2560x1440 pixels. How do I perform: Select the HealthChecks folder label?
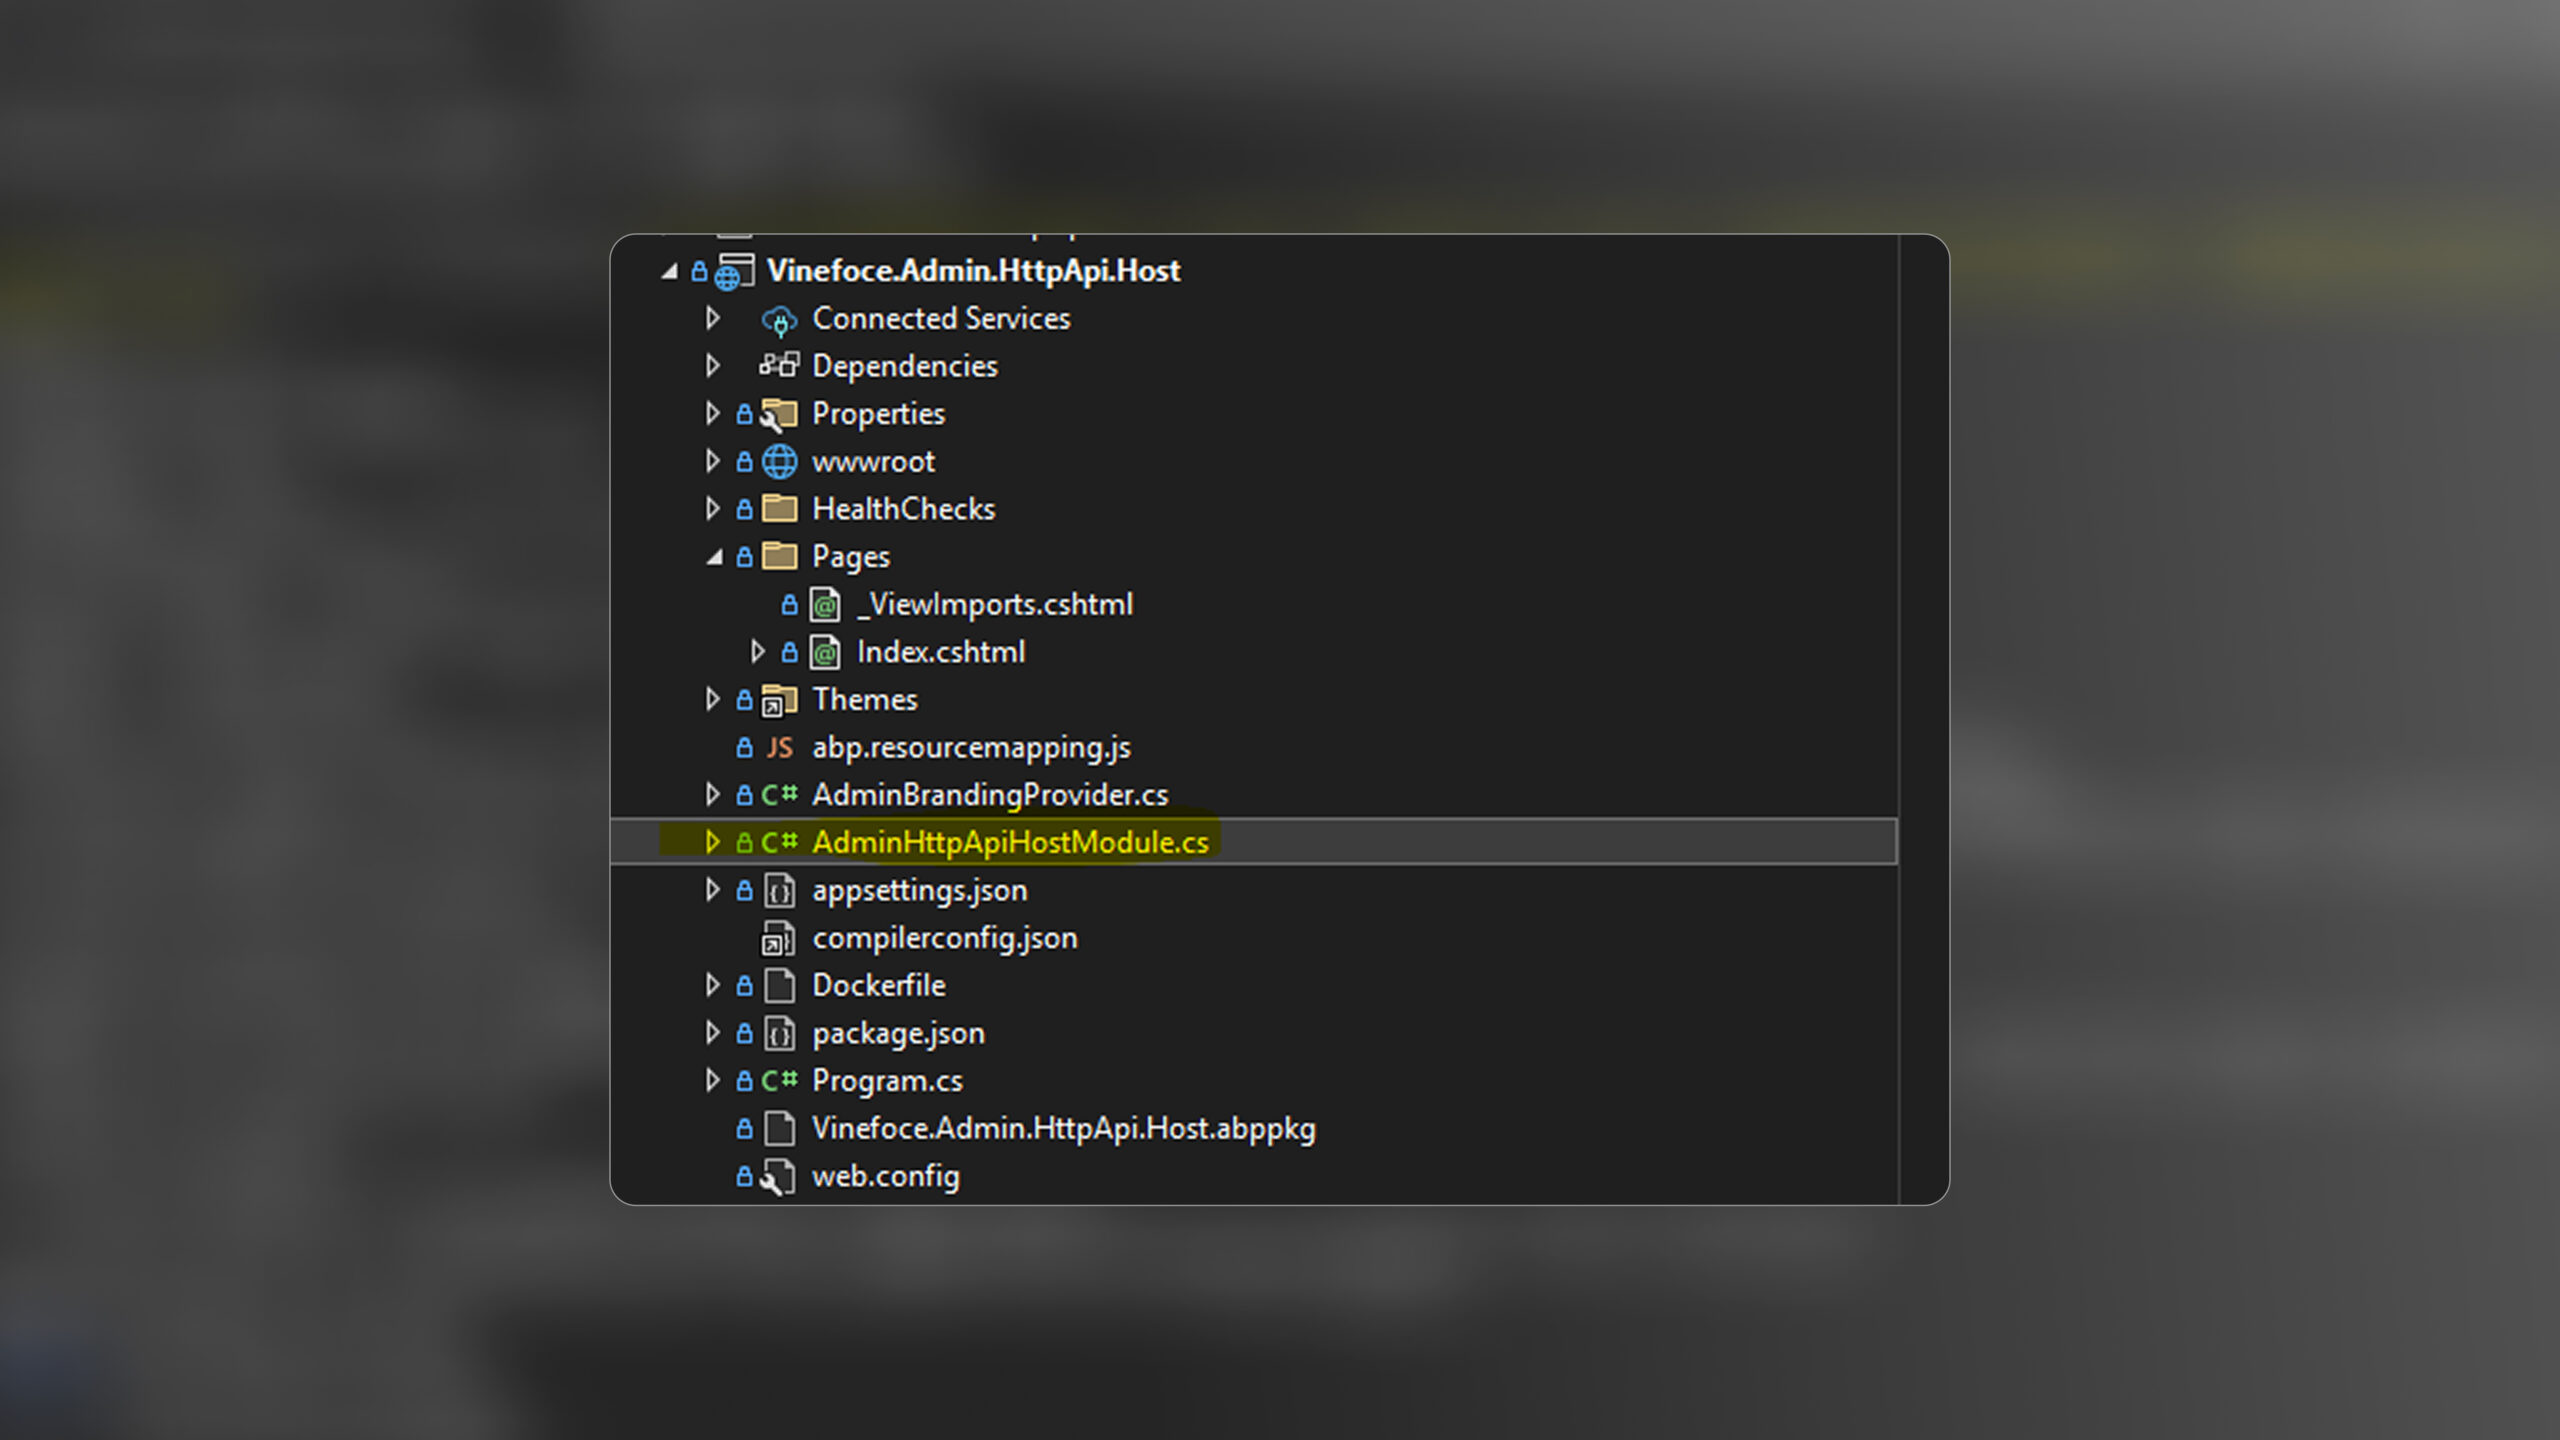[903, 509]
